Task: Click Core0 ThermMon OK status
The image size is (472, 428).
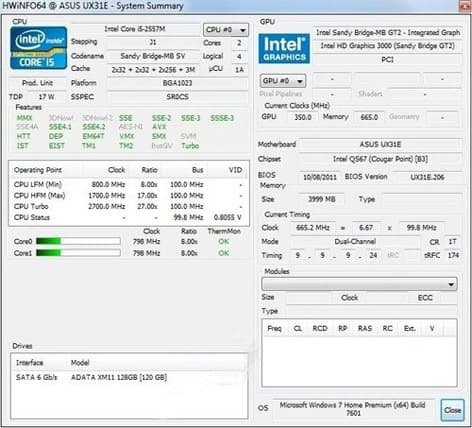Action: [x=224, y=241]
